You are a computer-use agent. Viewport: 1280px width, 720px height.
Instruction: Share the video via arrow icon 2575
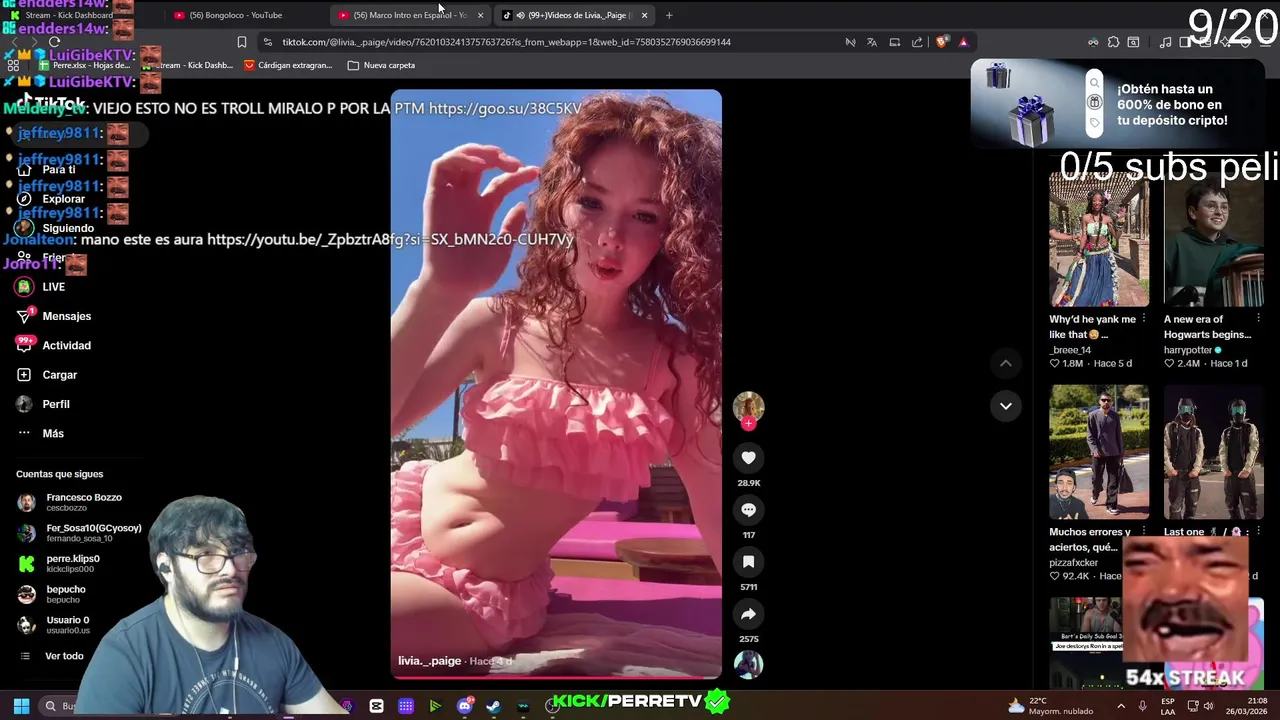748,614
